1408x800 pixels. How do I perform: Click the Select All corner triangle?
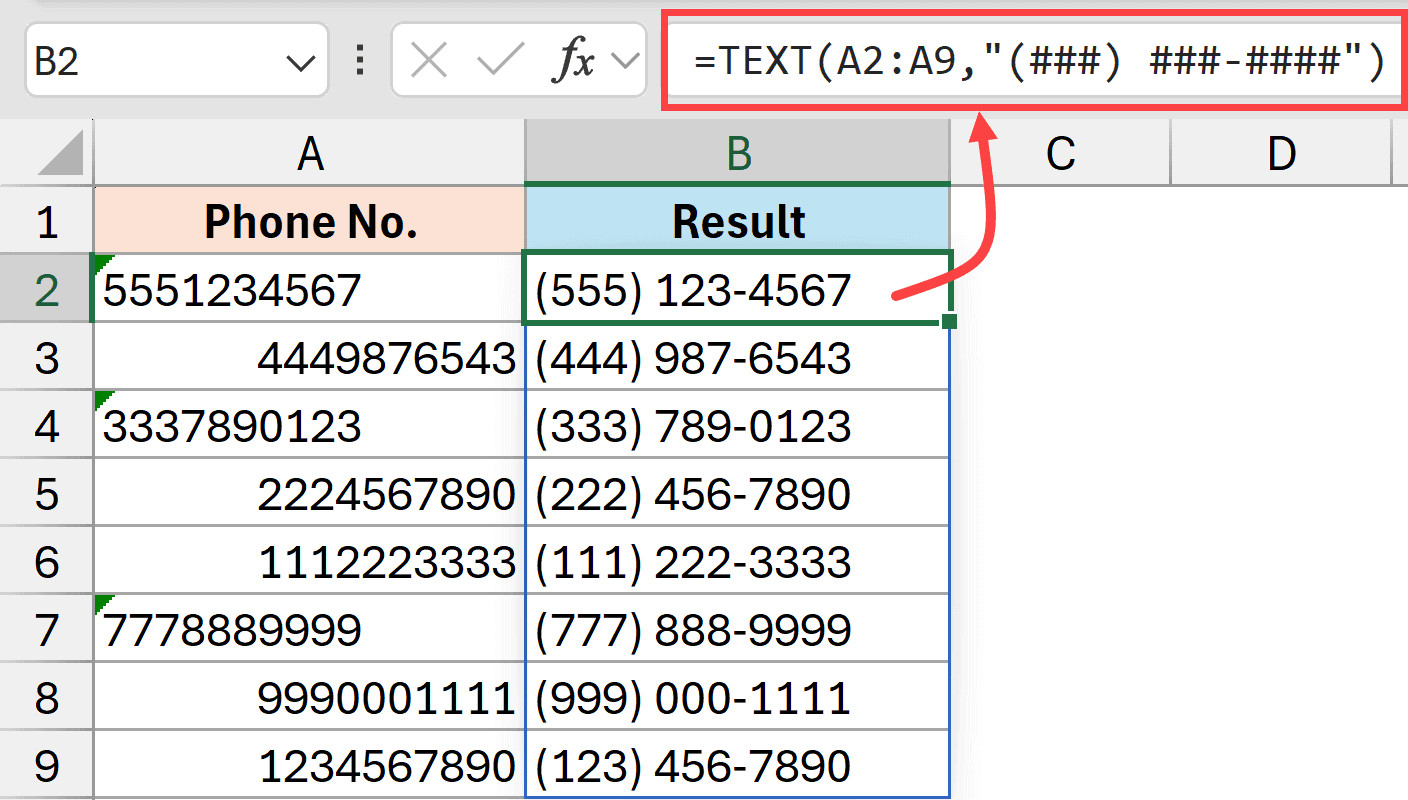pyautogui.click(x=60, y=156)
